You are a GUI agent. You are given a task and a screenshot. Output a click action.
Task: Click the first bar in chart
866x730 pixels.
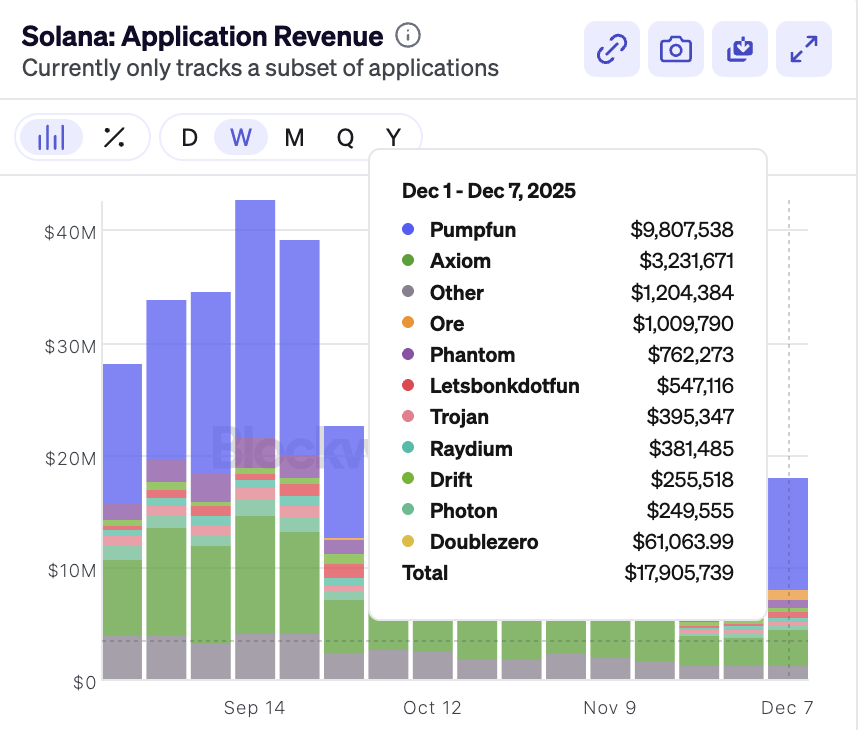click(x=122, y=521)
